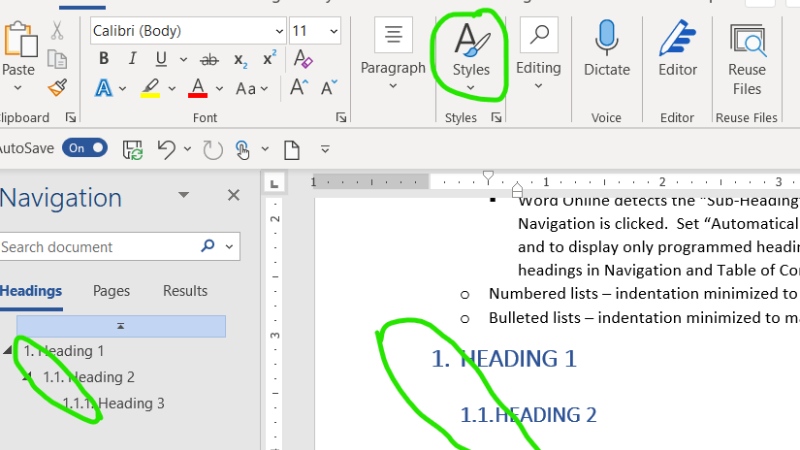800x450 pixels.
Task: Open the Font dialog launcher
Action: [x=341, y=118]
